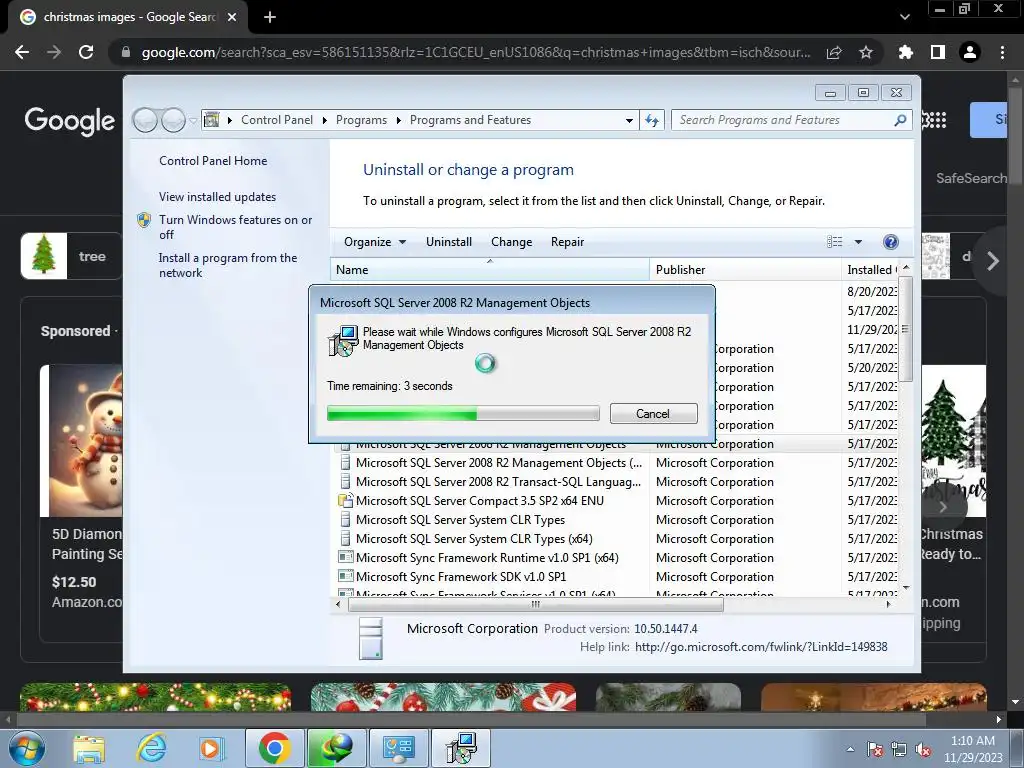Sort by Publisher column header
The width and height of the screenshot is (1024, 768).
(x=745, y=270)
